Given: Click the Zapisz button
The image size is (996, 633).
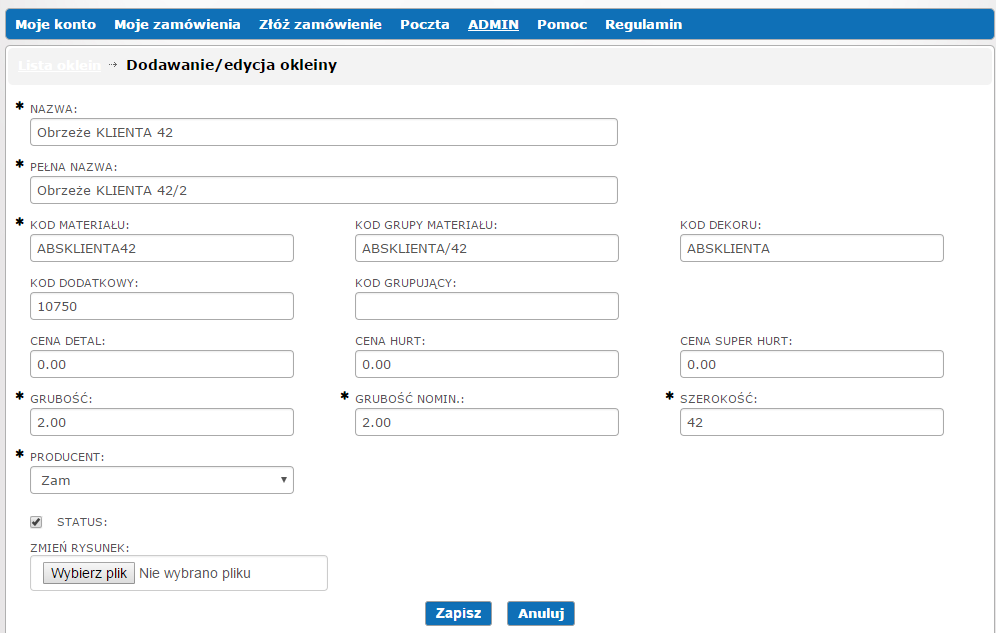Looking at the screenshot, I should [x=458, y=613].
